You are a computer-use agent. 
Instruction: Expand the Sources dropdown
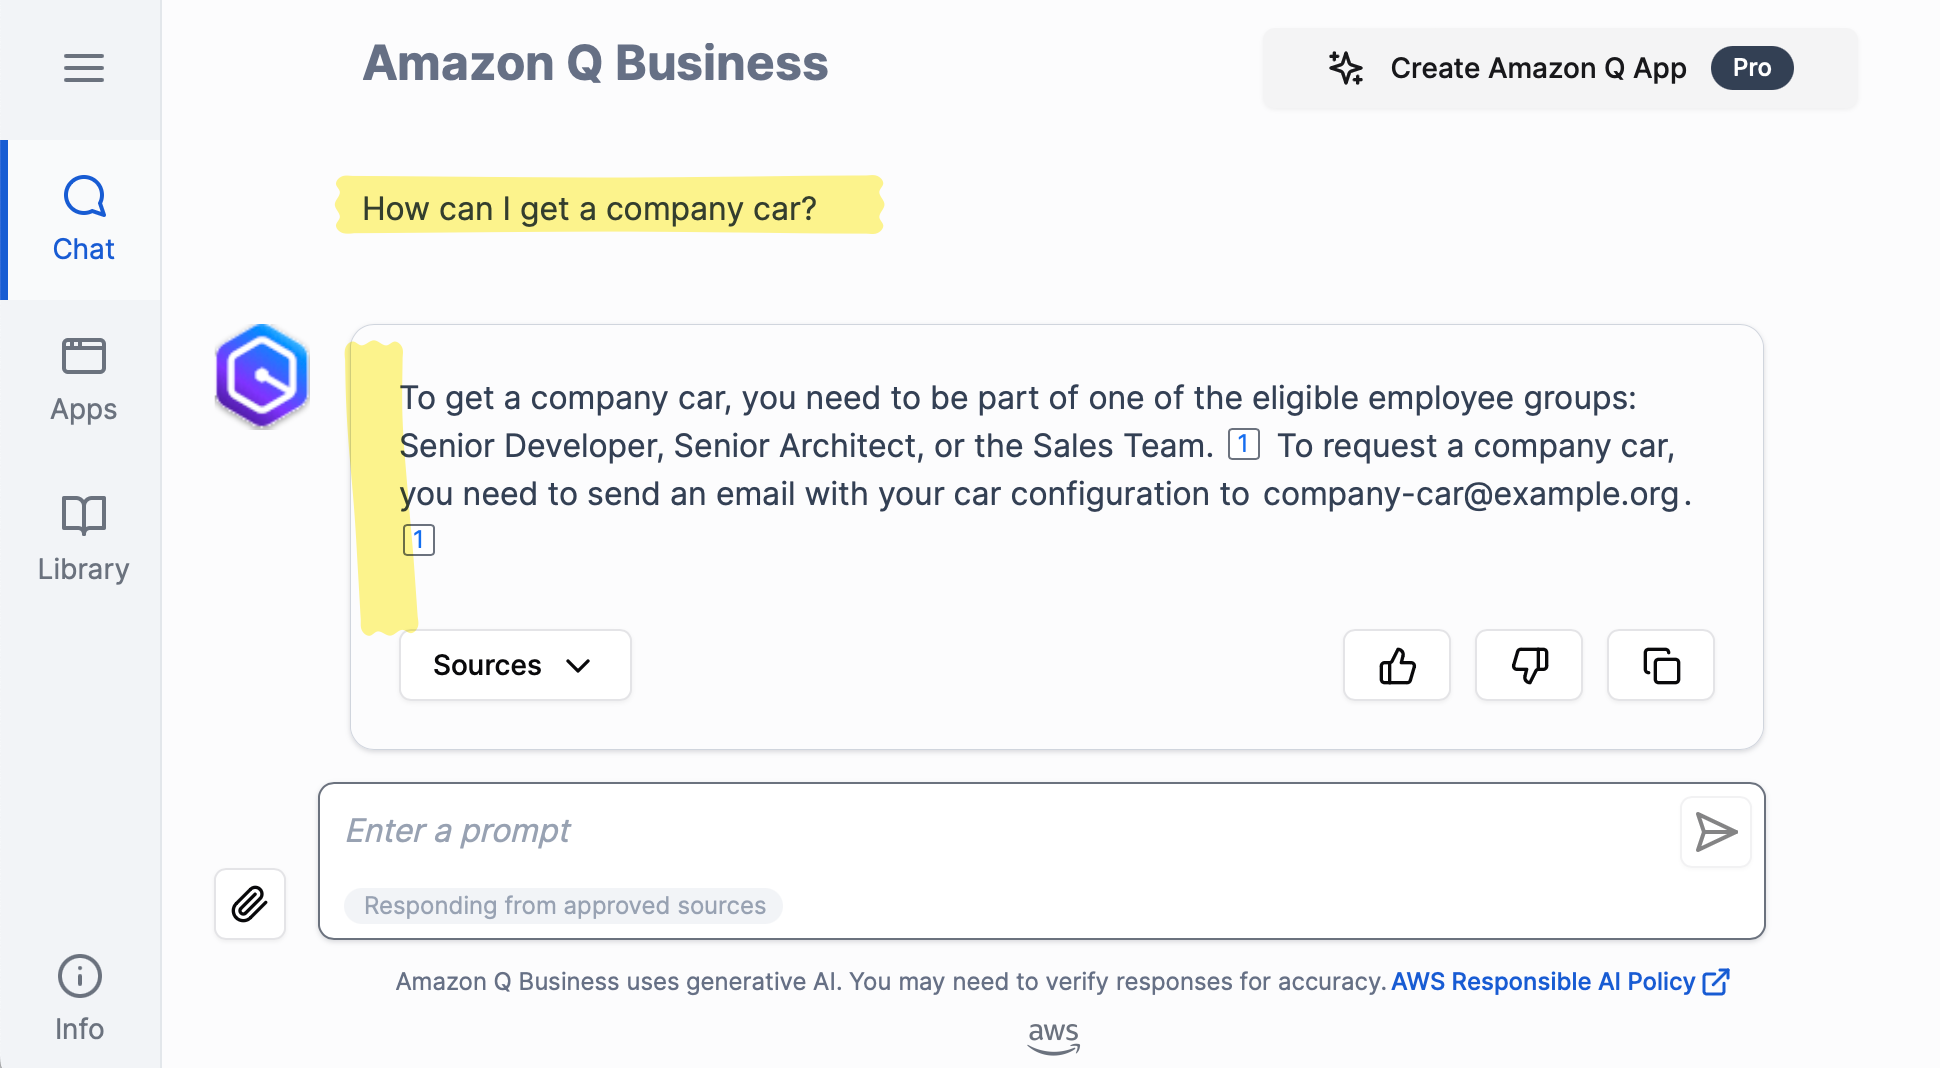(514, 665)
